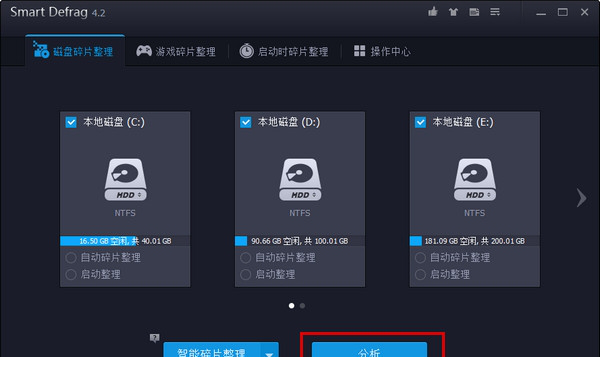Image resolution: width=600 pixels, height=371 pixels.
Task: Show next disks with right chevron
Action: click(582, 198)
